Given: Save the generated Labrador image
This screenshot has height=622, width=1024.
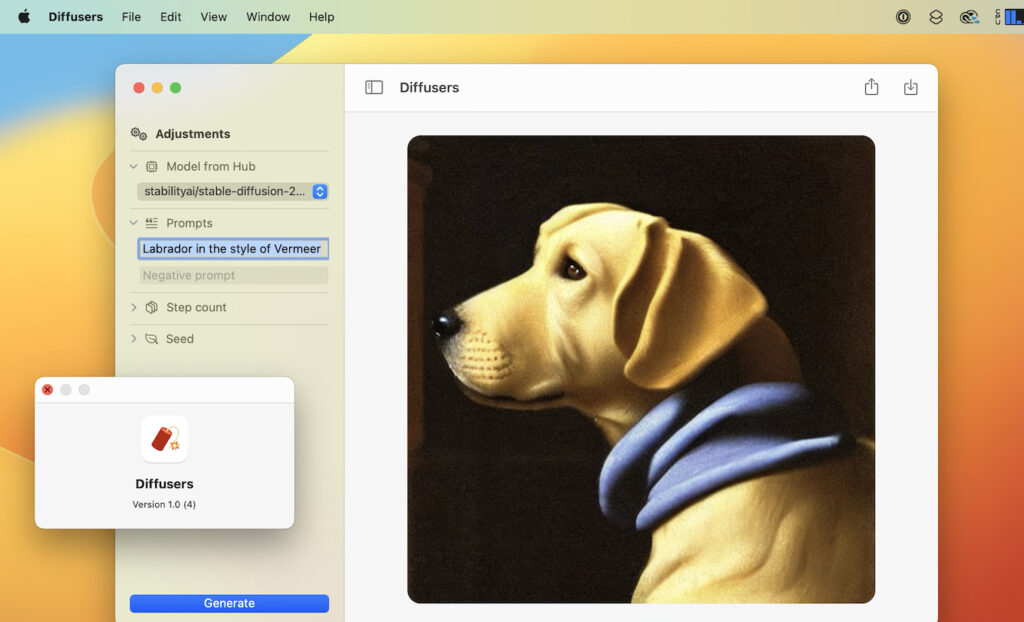Looking at the screenshot, I should click(910, 87).
